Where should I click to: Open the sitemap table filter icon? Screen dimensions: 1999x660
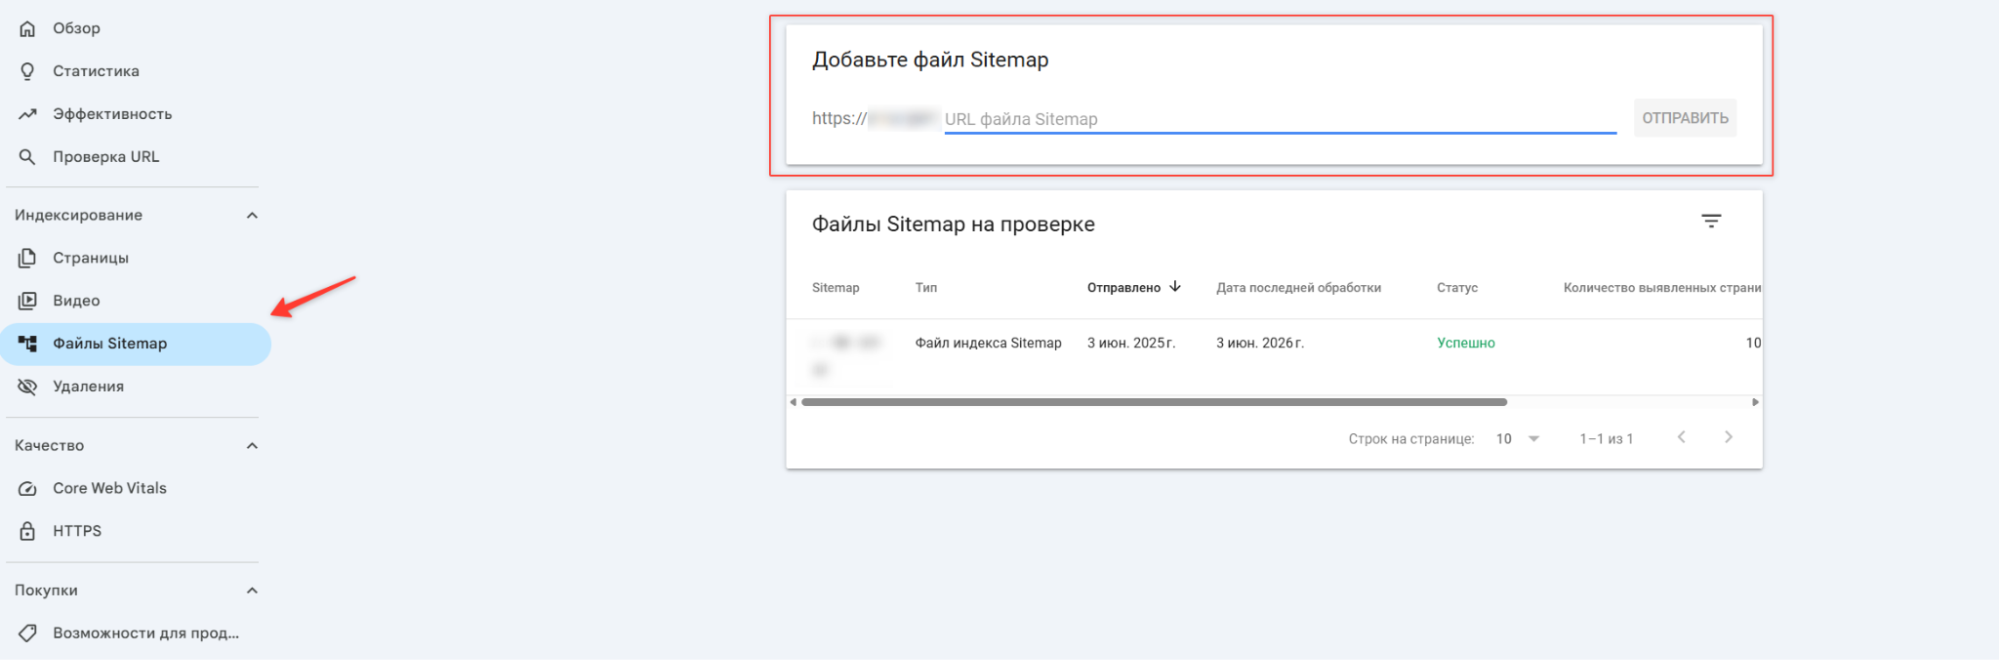pyautogui.click(x=1711, y=221)
